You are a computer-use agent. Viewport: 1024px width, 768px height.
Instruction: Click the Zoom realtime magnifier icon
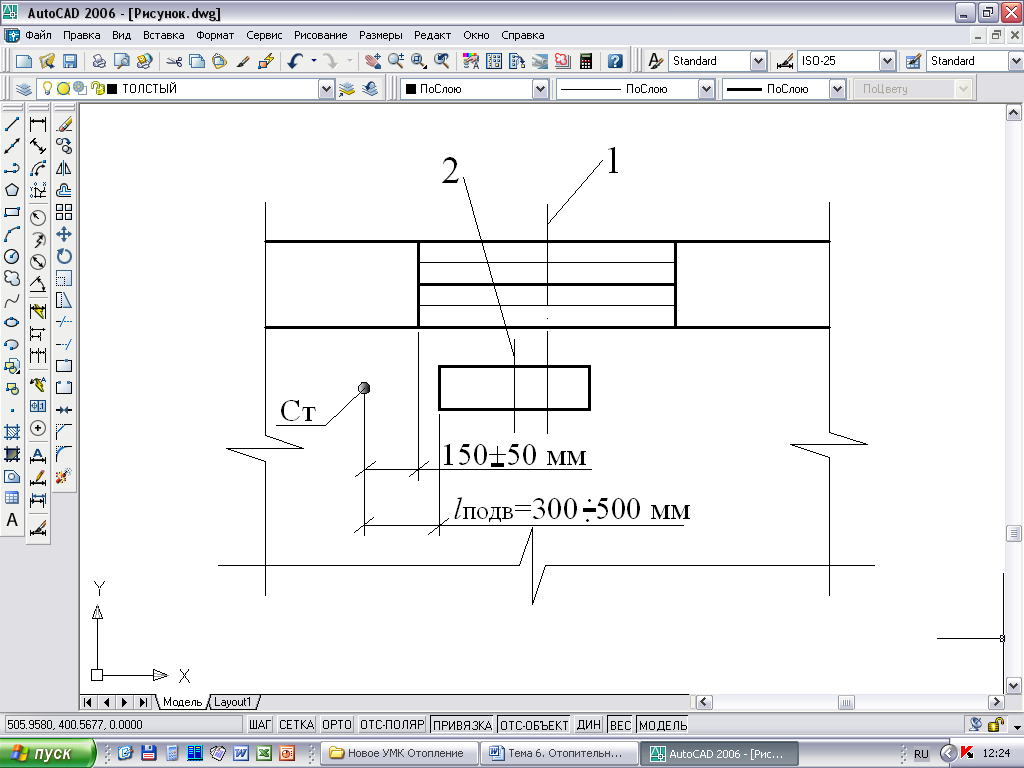click(x=396, y=61)
